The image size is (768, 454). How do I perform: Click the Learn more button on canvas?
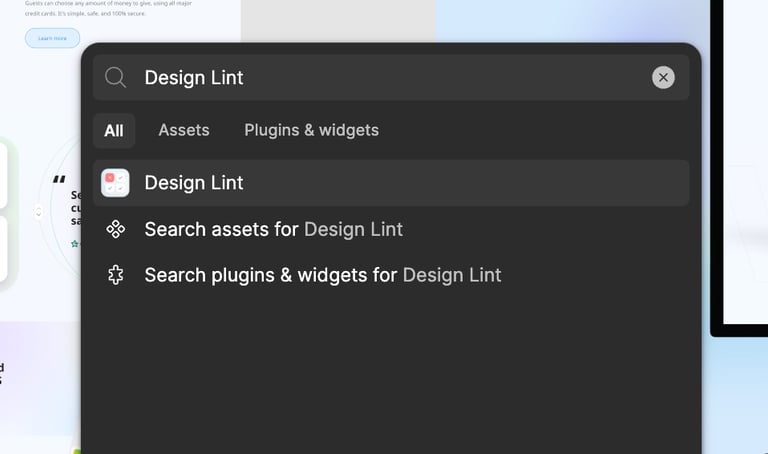[x=52, y=38]
